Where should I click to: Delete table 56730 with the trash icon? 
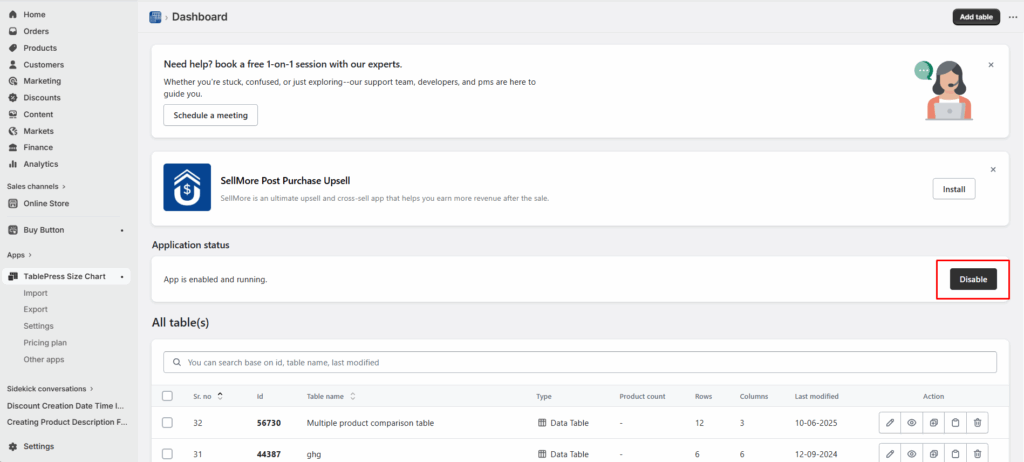click(x=978, y=423)
